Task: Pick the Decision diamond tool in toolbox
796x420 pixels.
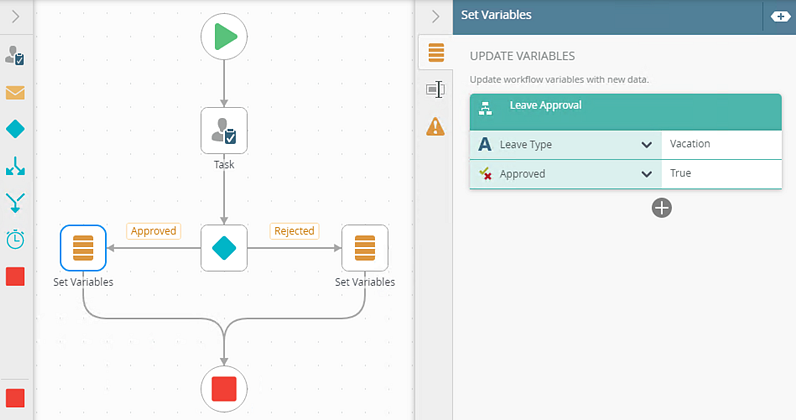Action: (15, 129)
